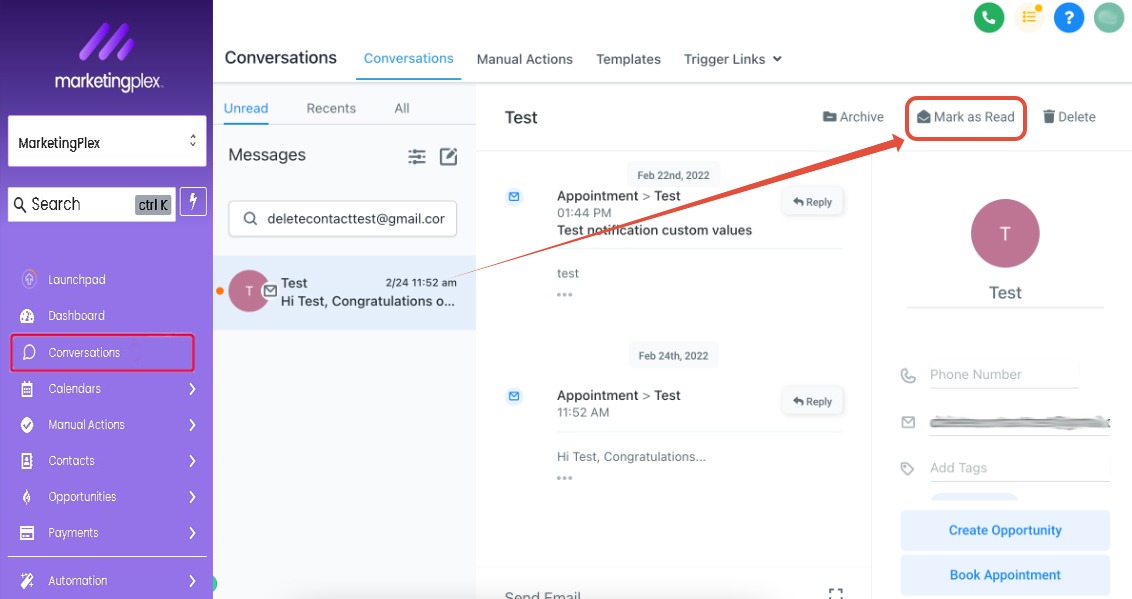Archive the Test conversation

tap(853, 117)
